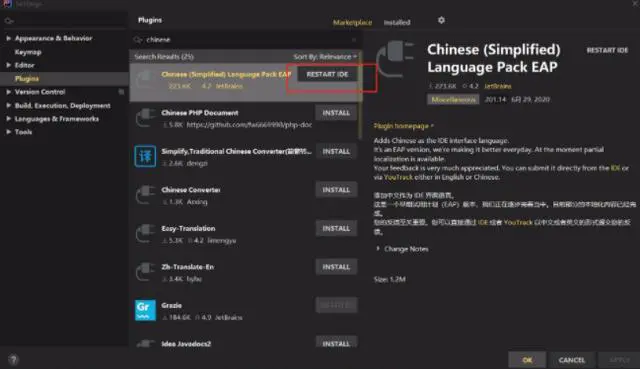Switch to the Installed tab
Viewport: 640px width, 369px height.
(397, 22)
